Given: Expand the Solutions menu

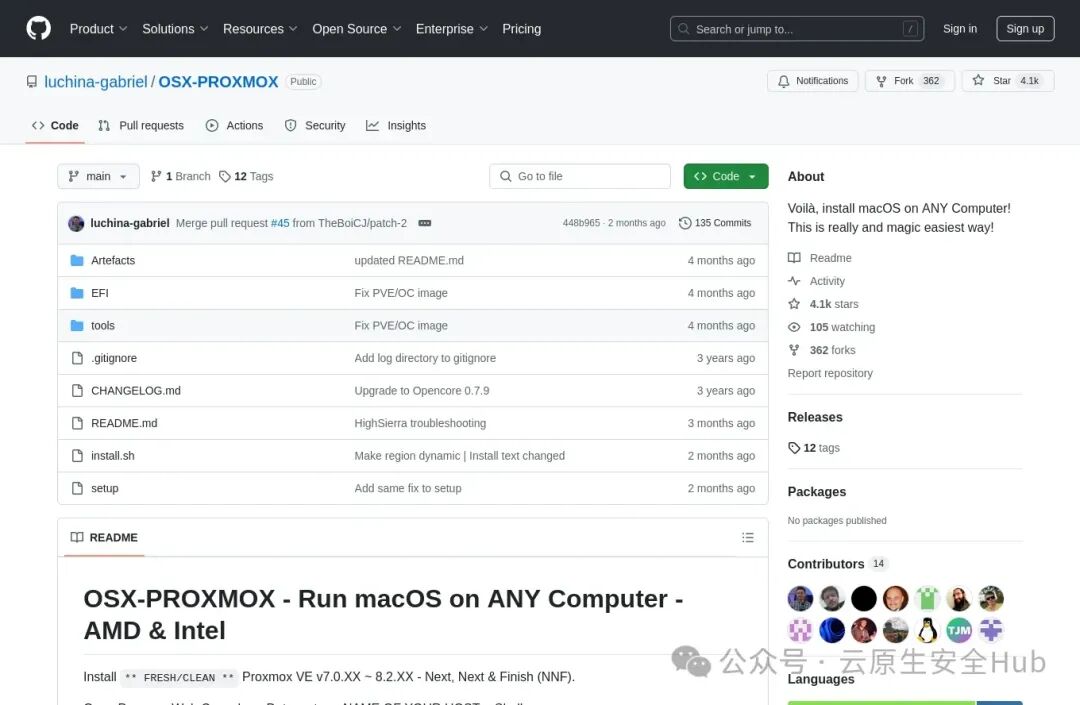Looking at the screenshot, I should 175,29.
